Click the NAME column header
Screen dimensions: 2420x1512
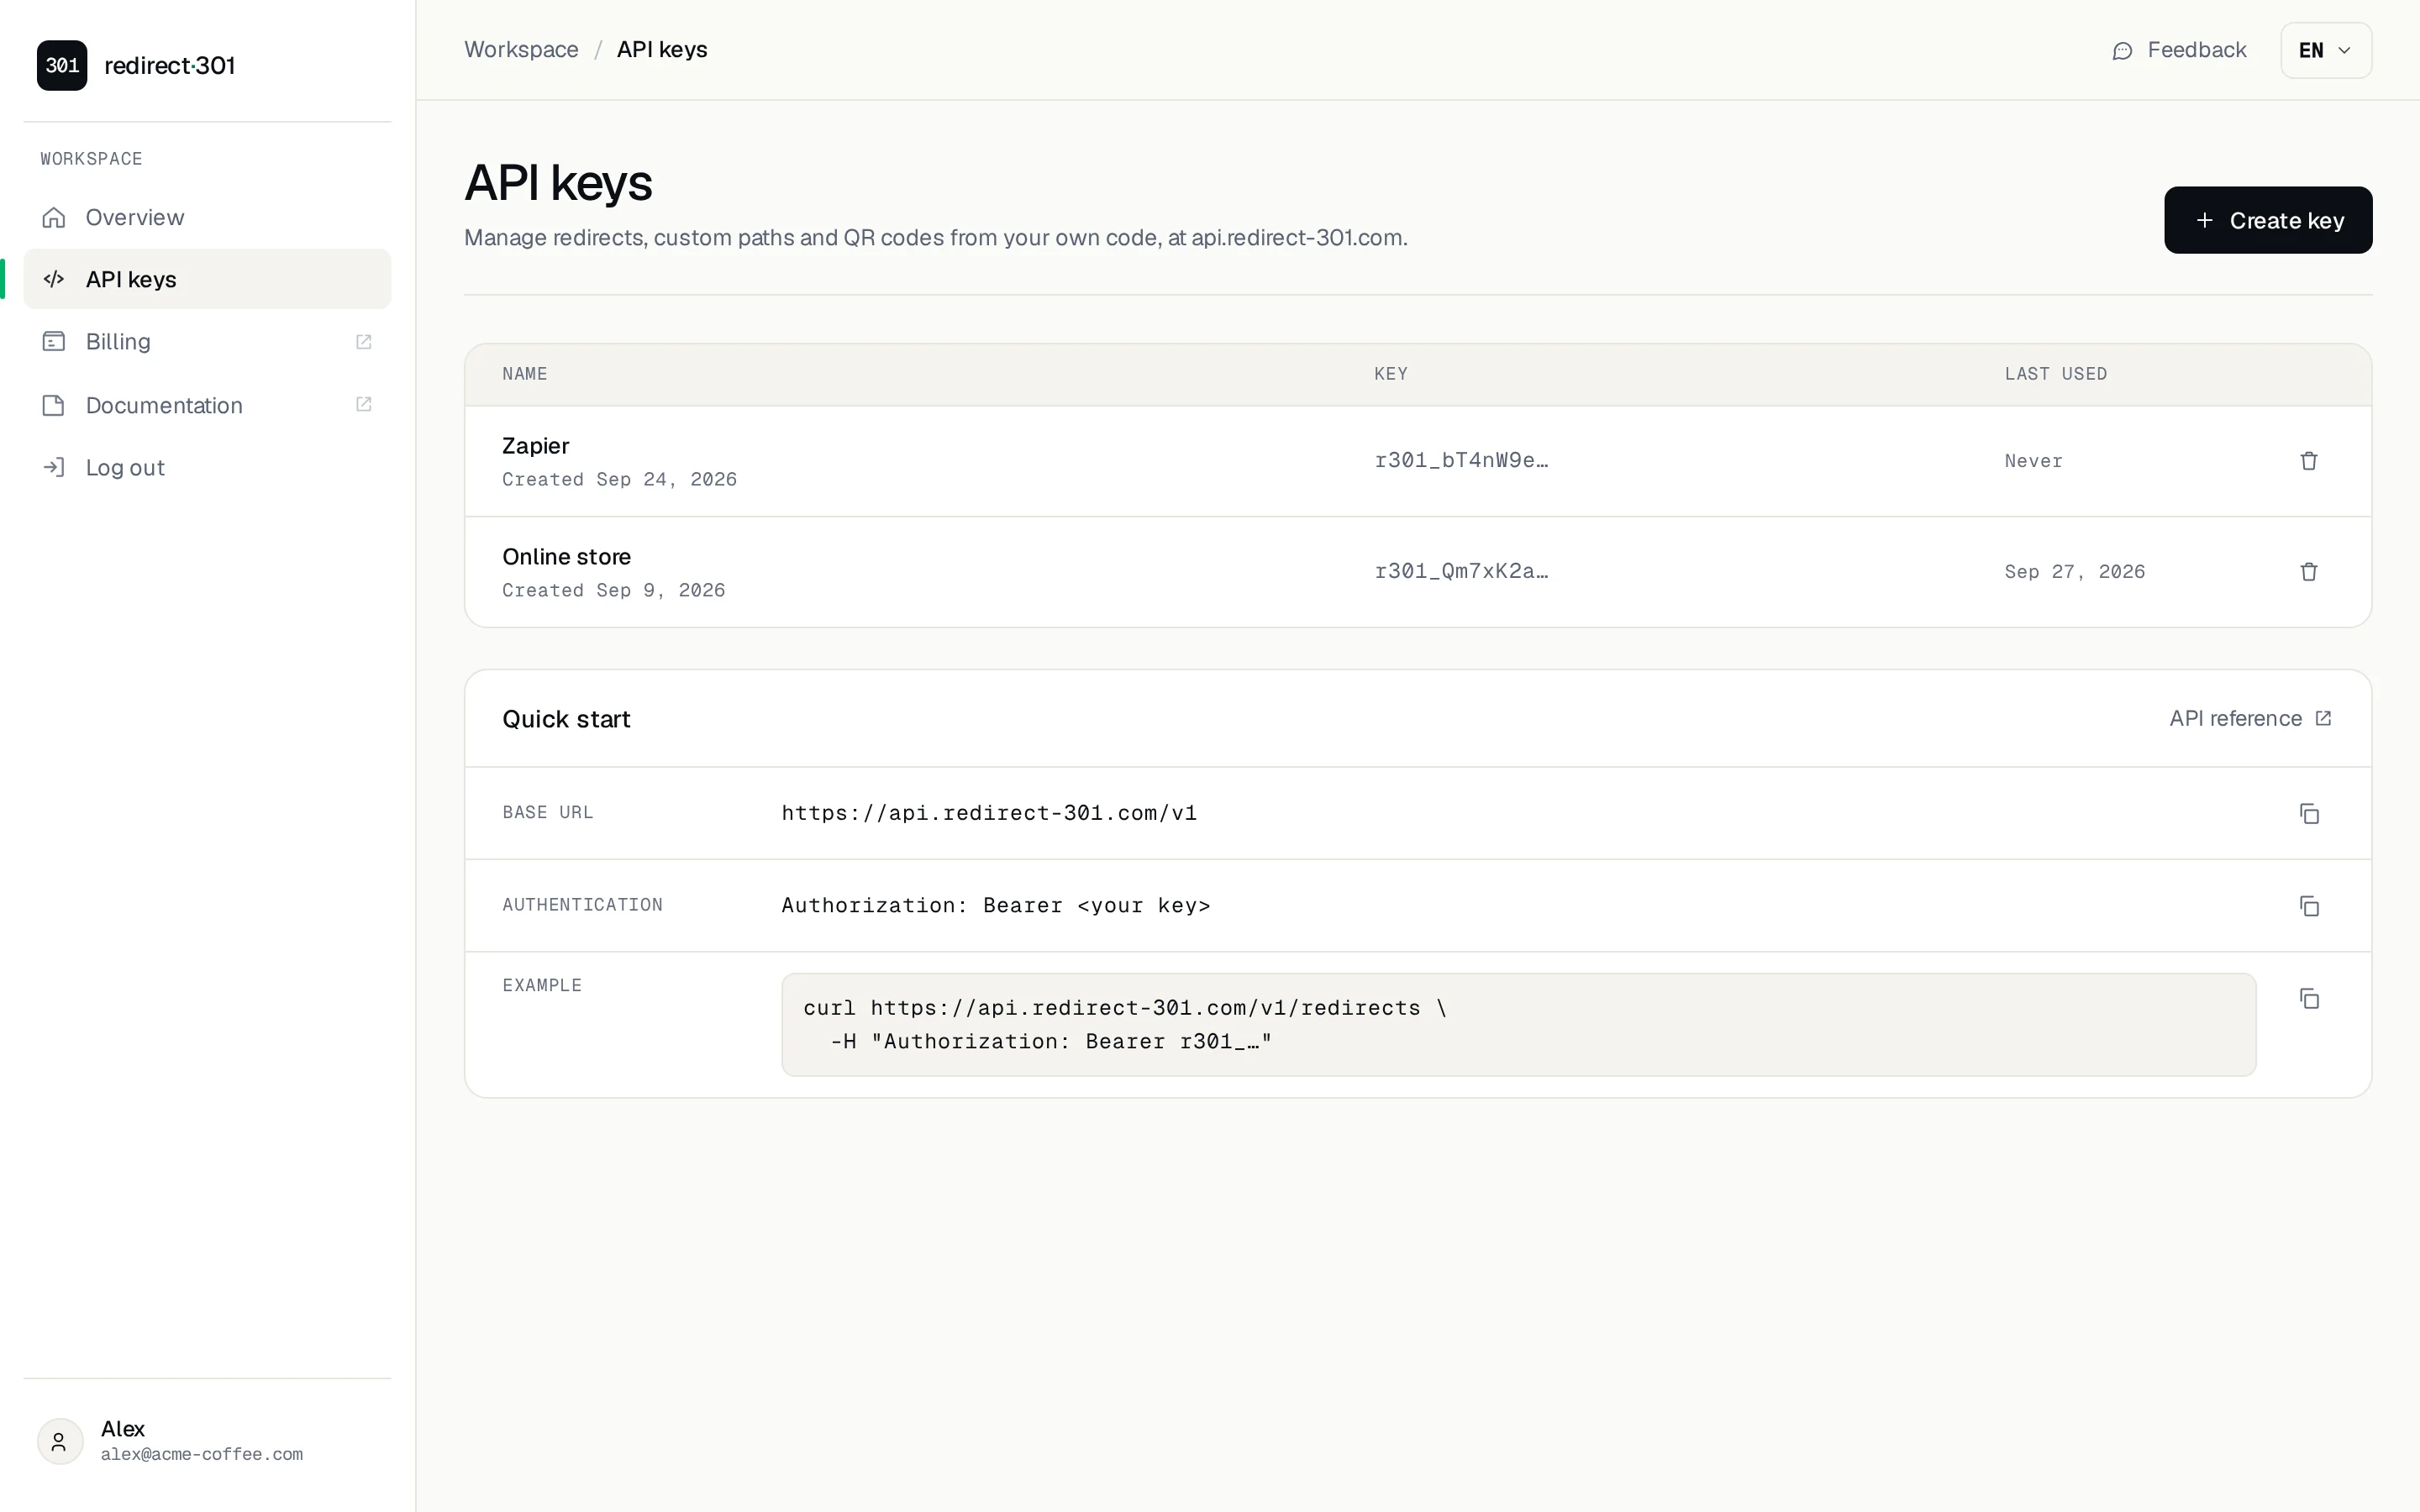tap(524, 374)
